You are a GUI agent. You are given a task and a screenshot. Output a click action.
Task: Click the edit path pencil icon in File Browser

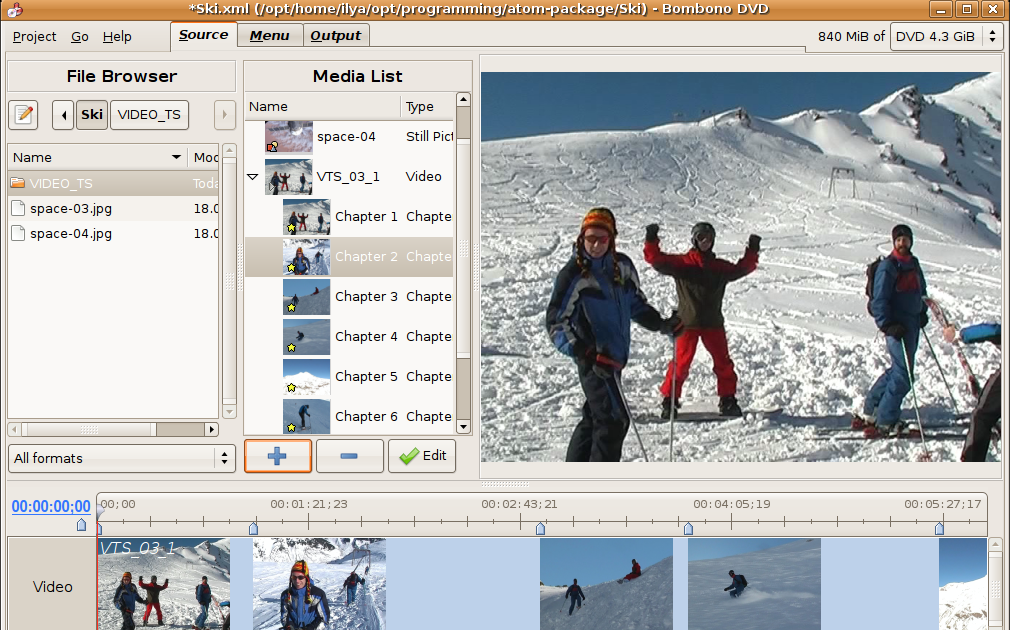23,115
